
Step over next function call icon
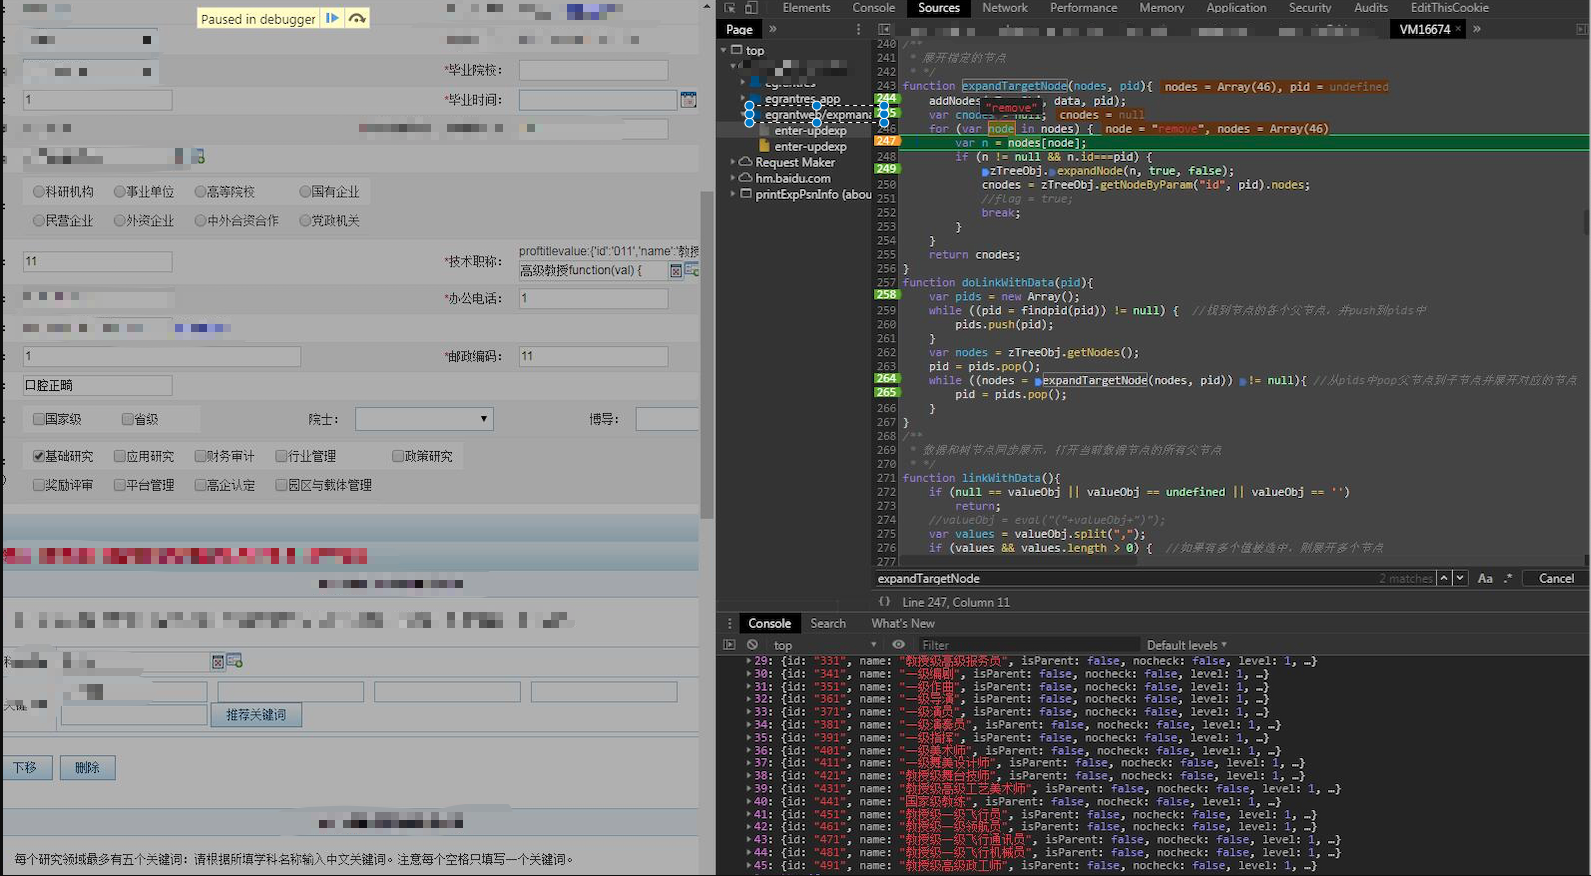357,18
